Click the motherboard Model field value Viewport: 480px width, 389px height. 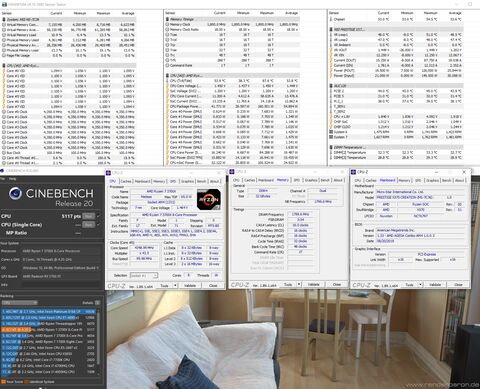click(x=409, y=197)
